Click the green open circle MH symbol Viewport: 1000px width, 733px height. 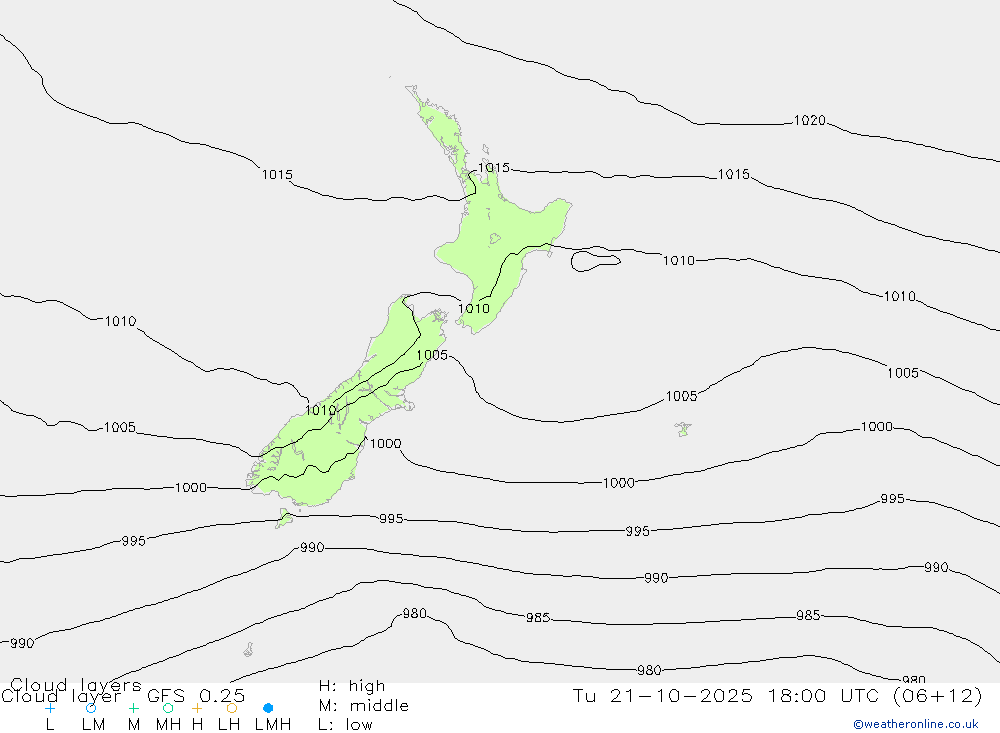click(x=168, y=708)
